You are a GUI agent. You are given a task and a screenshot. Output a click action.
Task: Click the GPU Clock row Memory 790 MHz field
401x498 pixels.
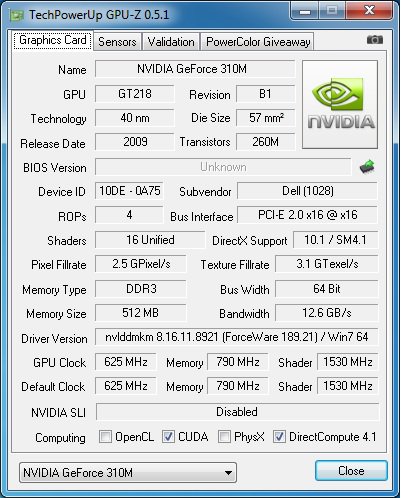point(238,362)
